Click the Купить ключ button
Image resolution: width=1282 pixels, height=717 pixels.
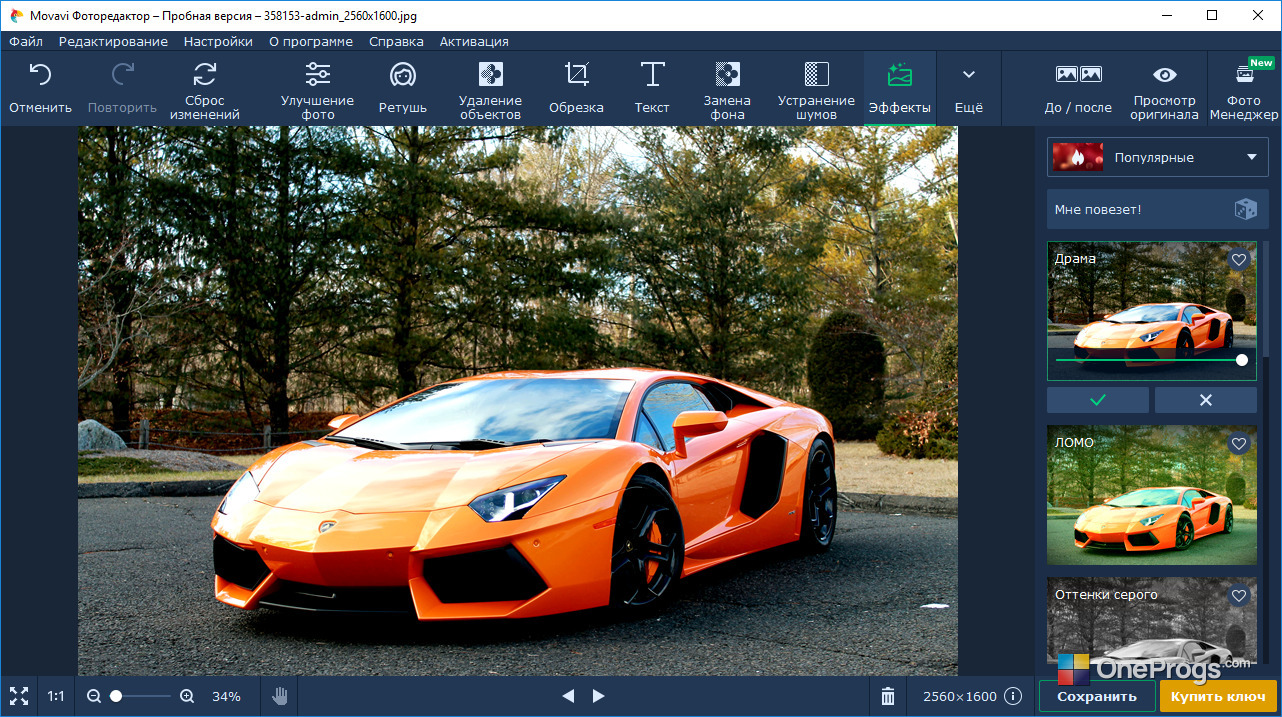tap(1218, 696)
